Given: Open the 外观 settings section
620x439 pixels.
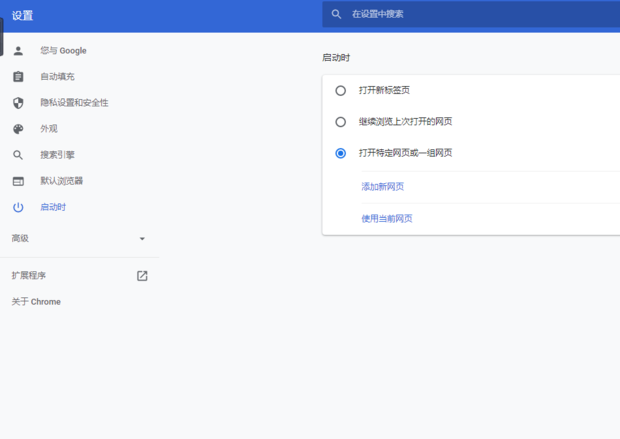Looking at the screenshot, I should [49, 129].
